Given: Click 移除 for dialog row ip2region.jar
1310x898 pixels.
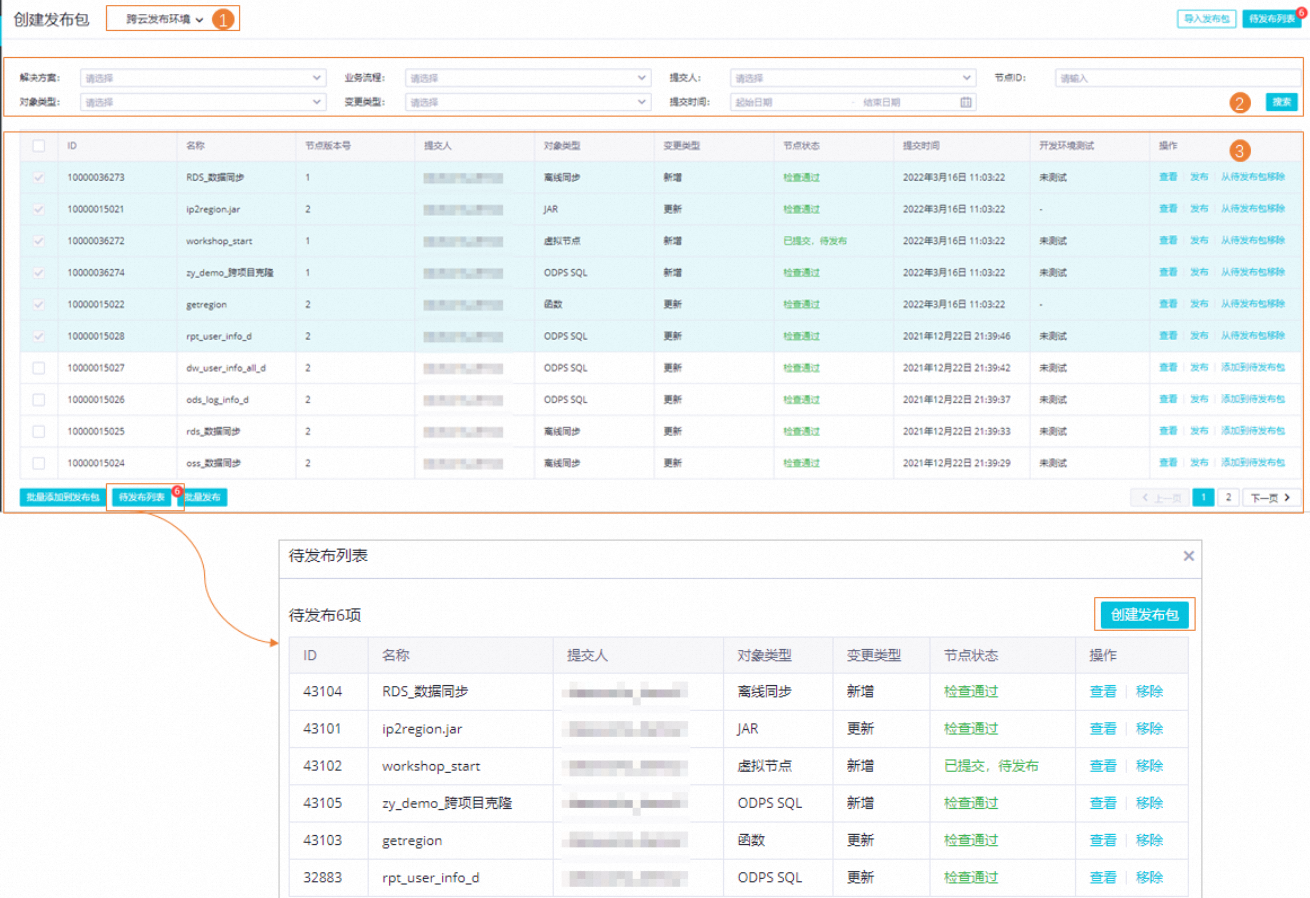Looking at the screenshot, I should tap(1150, 729).
